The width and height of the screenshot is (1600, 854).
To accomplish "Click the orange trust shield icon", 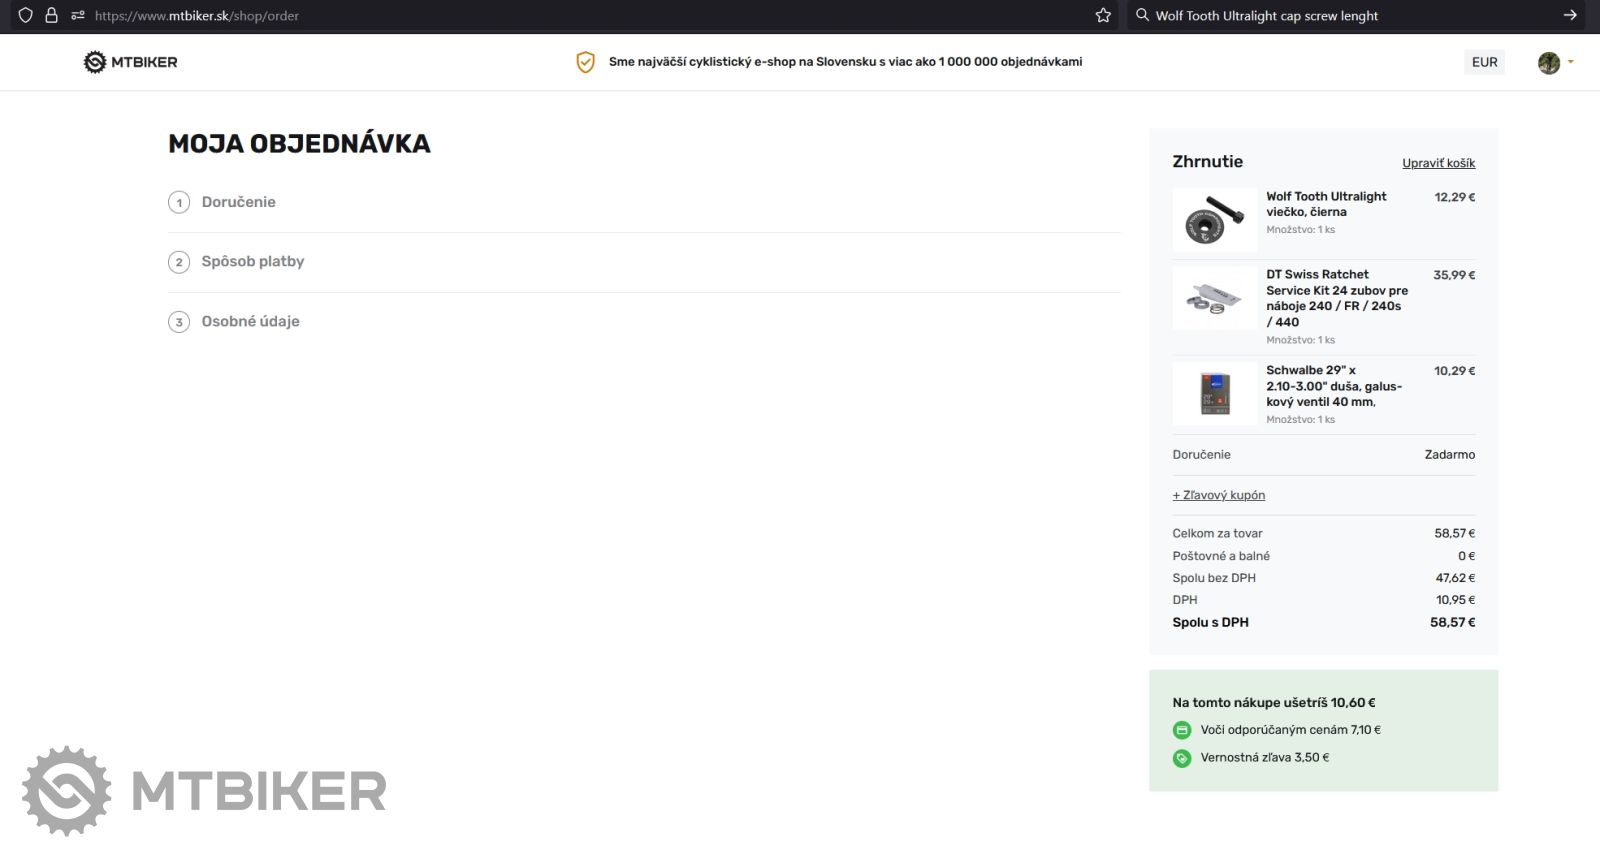I will tap(585, 62).
